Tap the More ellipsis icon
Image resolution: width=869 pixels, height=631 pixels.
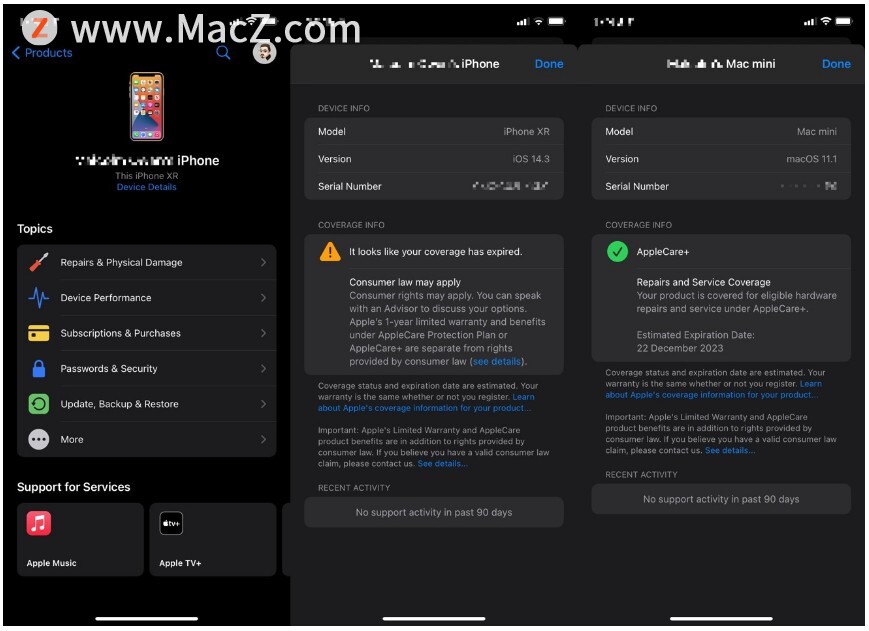pyautogui.click(x=39, y=439)
